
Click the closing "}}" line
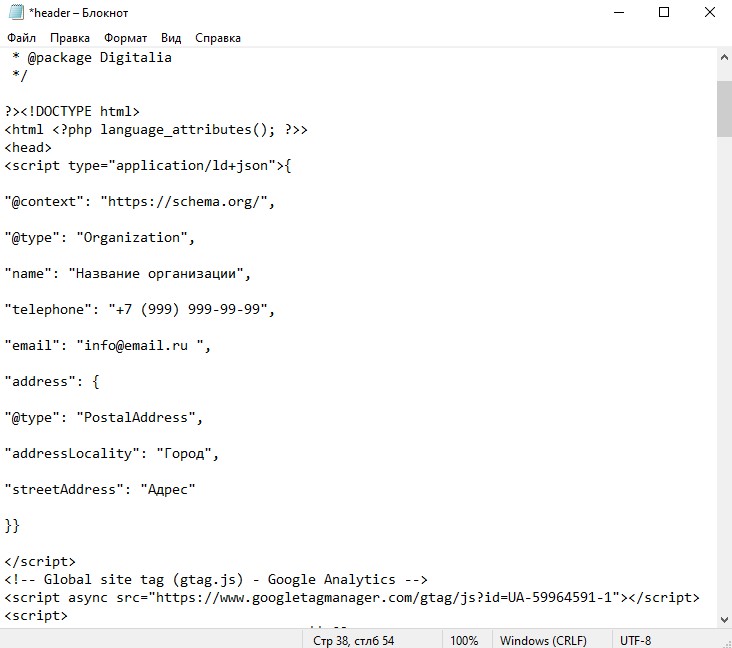pyautogui.click(x=12, y=526)
